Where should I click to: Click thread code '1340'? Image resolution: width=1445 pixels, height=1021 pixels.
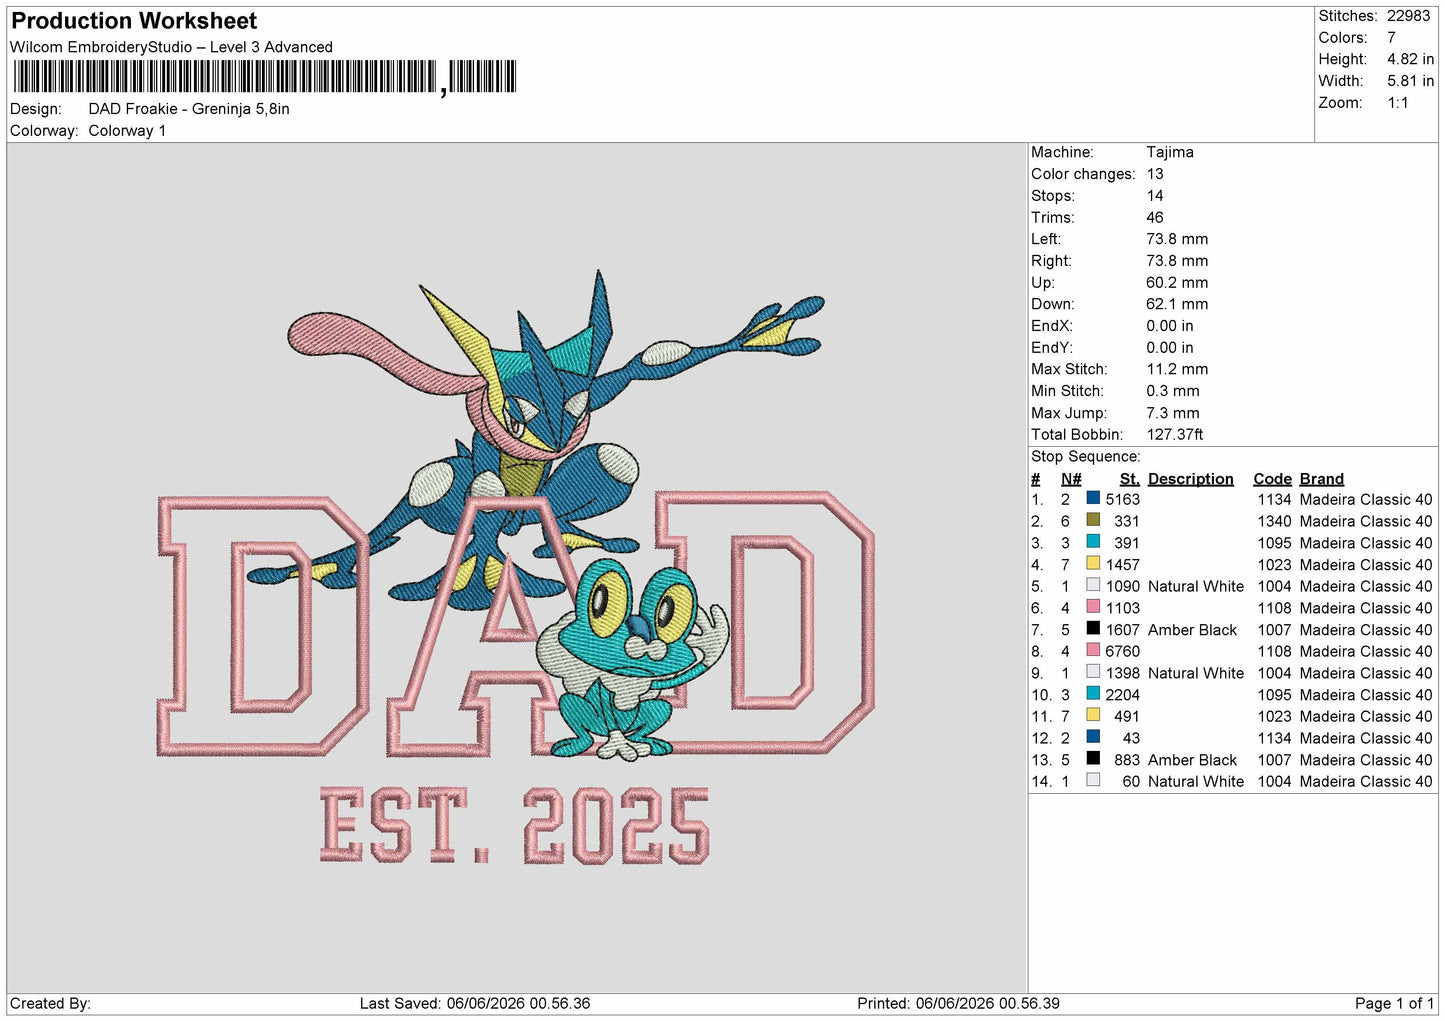1274,521
